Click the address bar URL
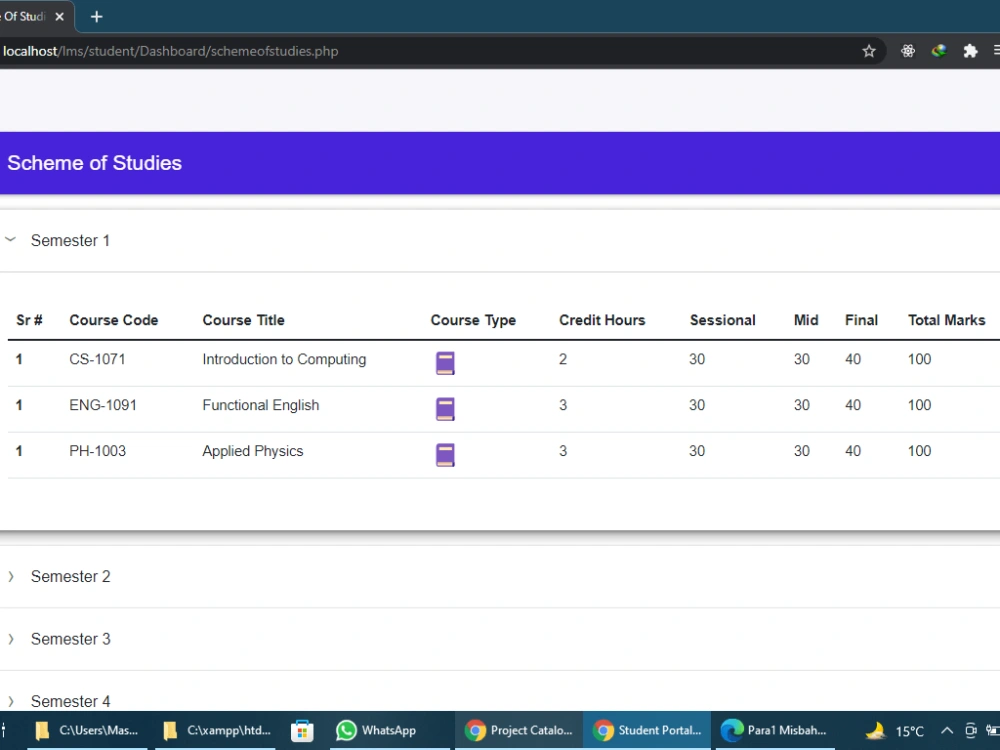 click(171, 51)
